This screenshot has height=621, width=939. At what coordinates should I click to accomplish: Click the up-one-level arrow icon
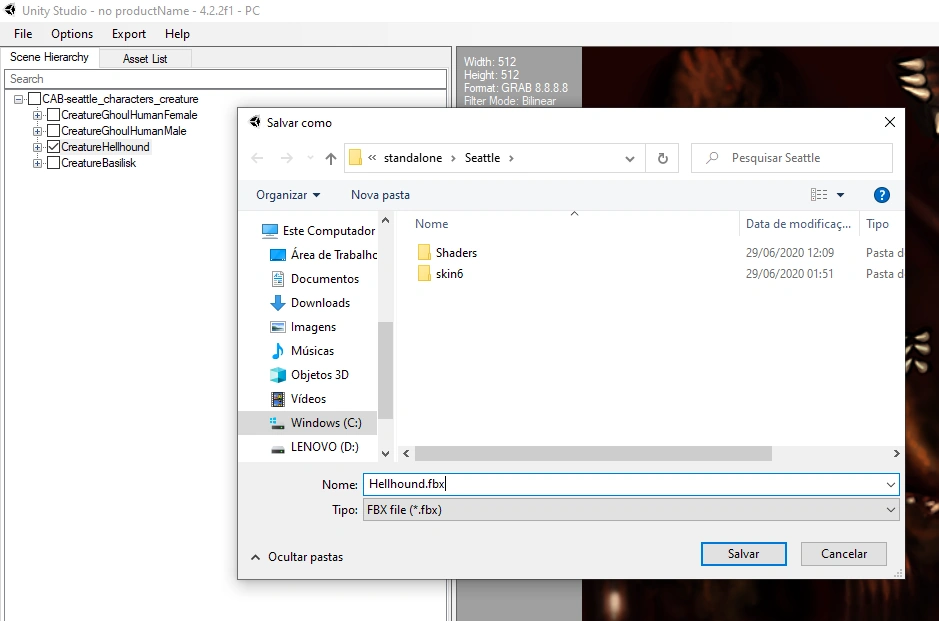point(331,158)
